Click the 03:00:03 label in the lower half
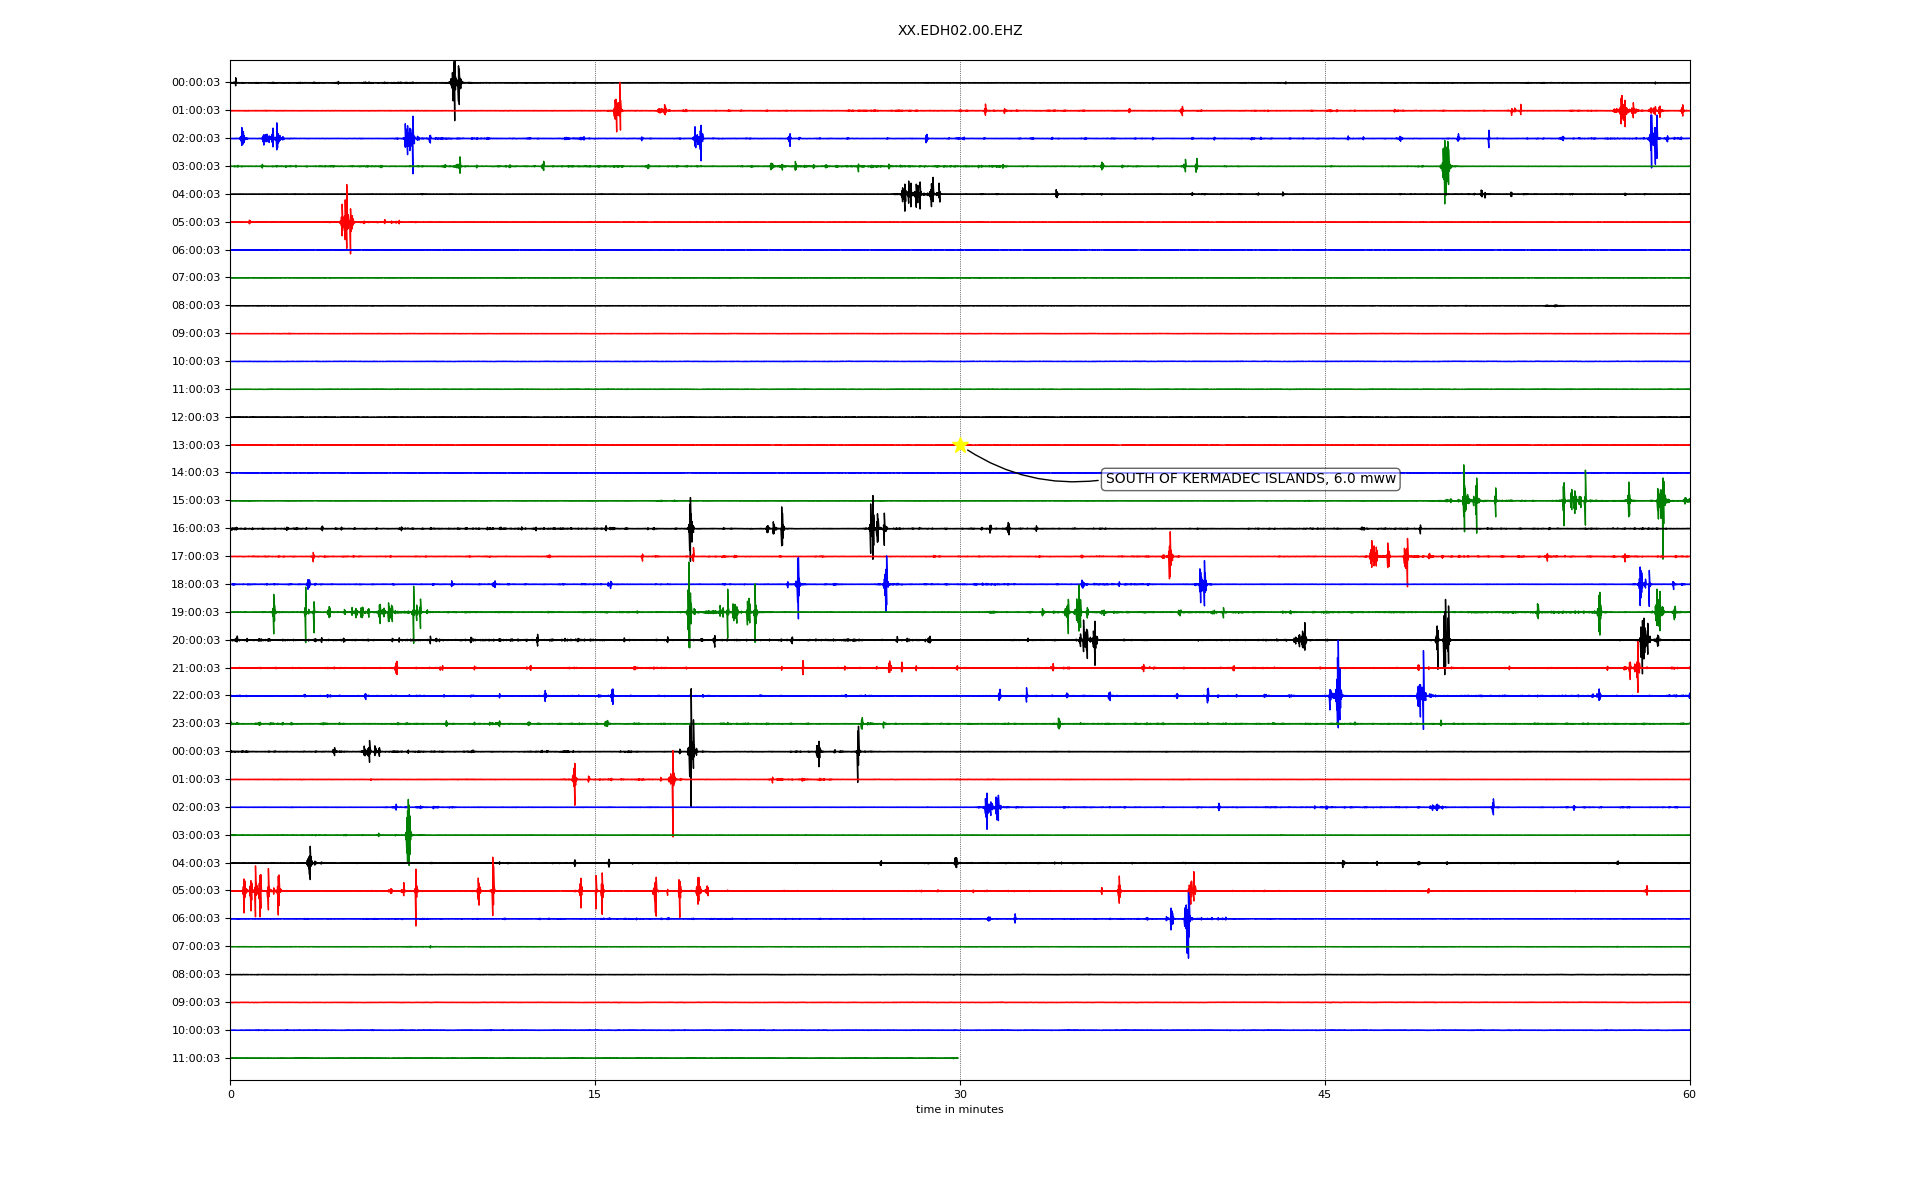Image resolution: width=1920 pixels, height=1200 pixels. coord(196,835)
